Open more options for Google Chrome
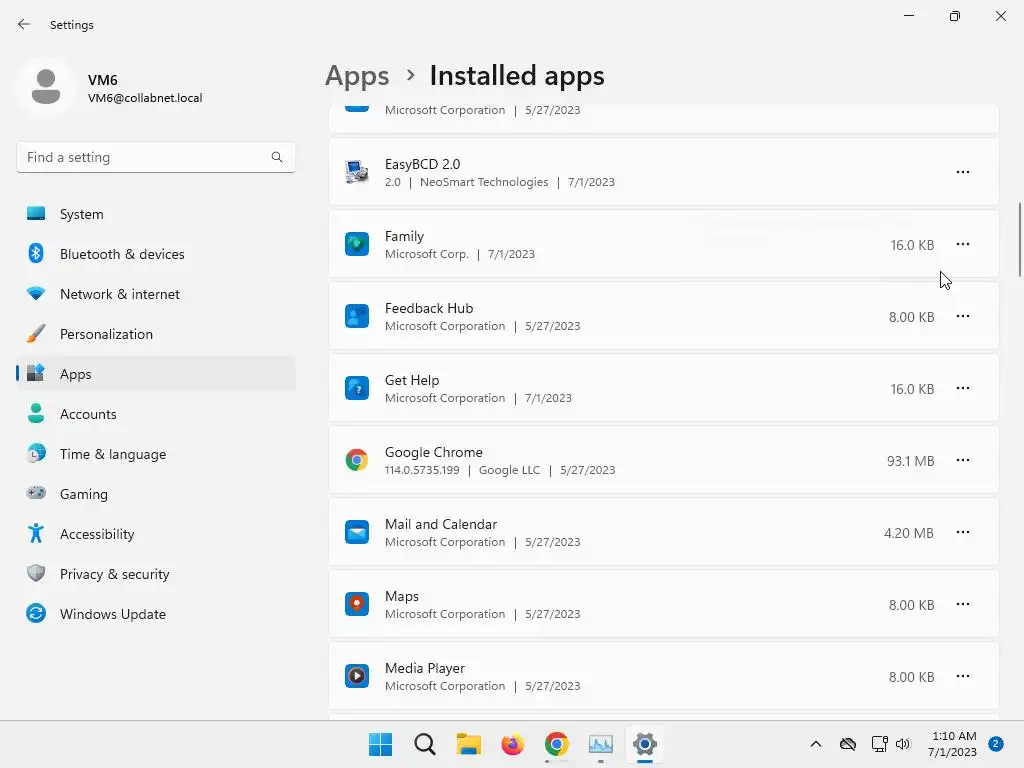Image resolution: width=1024 pixels, height=768 pixels. click(x=962, y=461)
